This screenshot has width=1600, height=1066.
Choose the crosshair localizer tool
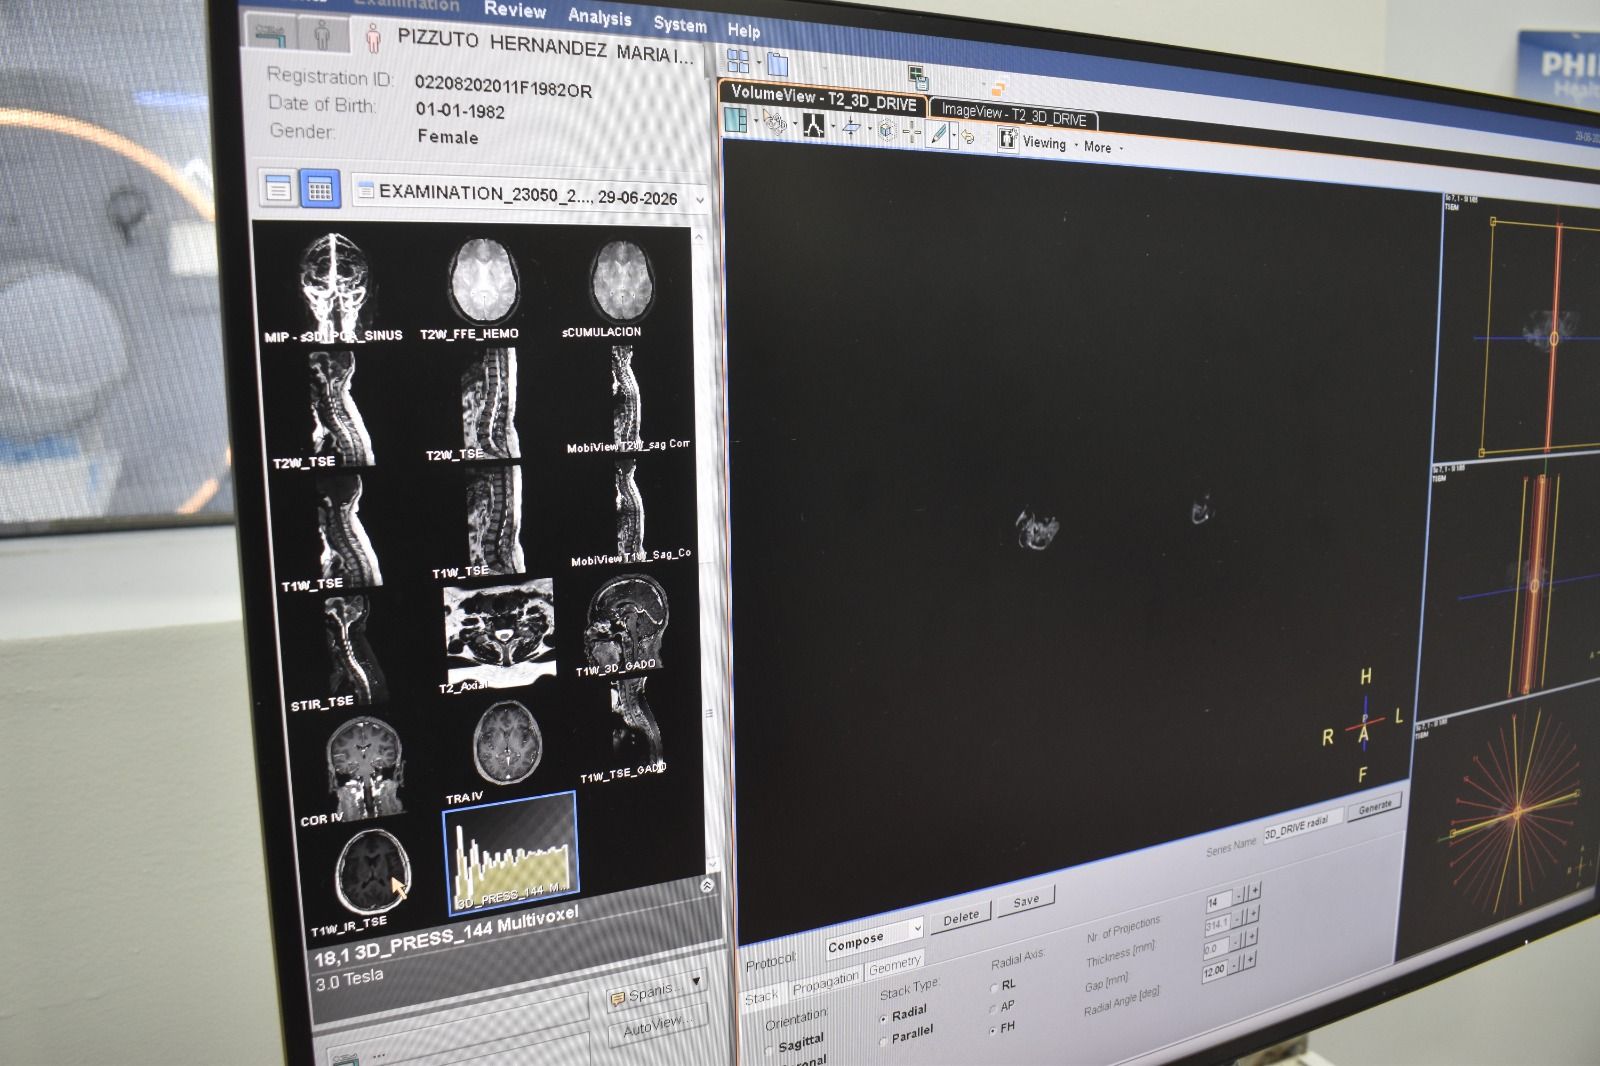click(x=911, y=131)
